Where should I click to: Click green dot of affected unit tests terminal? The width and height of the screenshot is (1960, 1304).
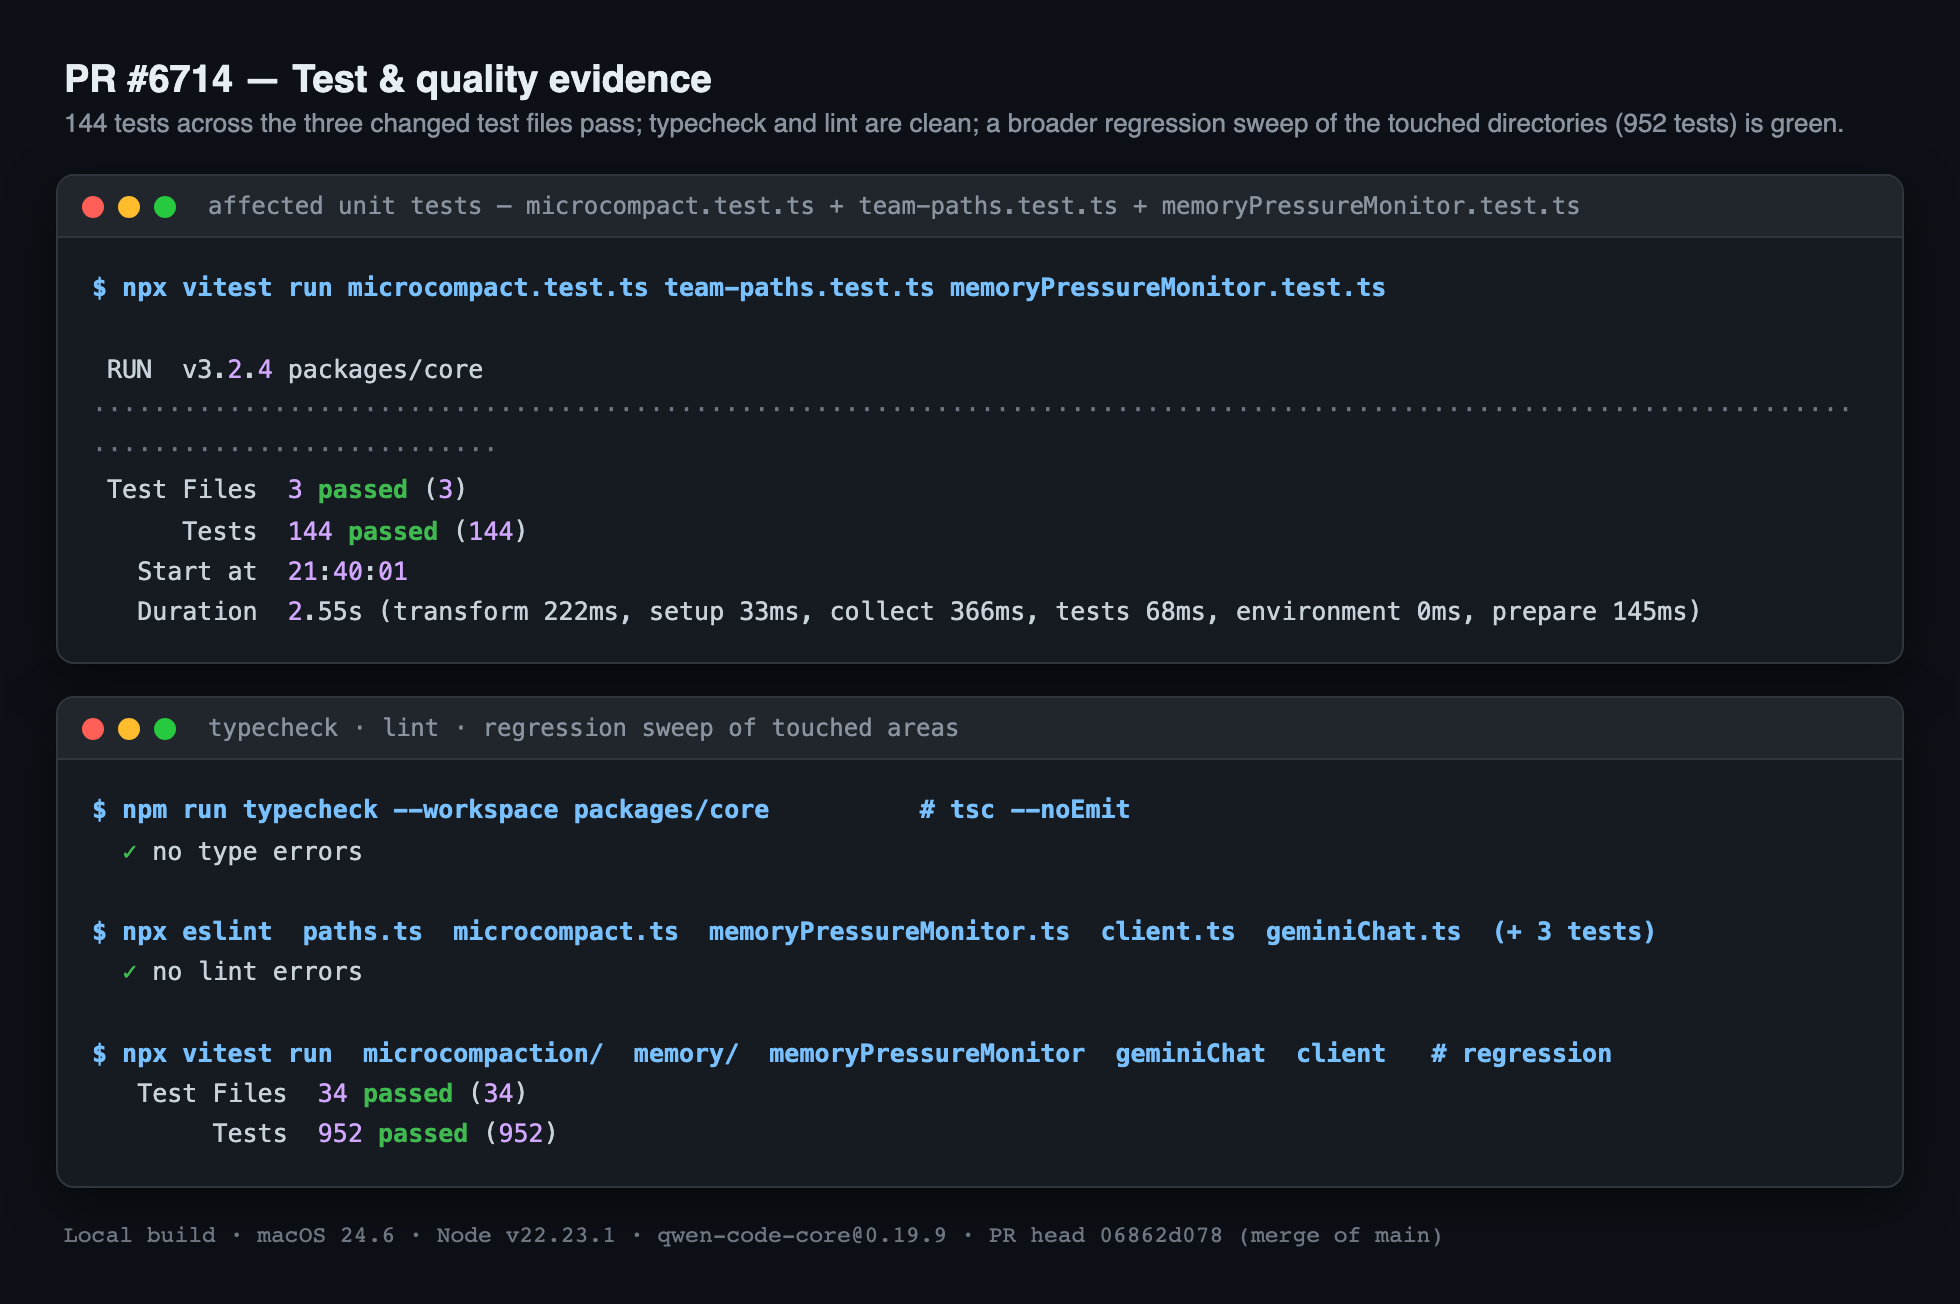click(165, 207)
